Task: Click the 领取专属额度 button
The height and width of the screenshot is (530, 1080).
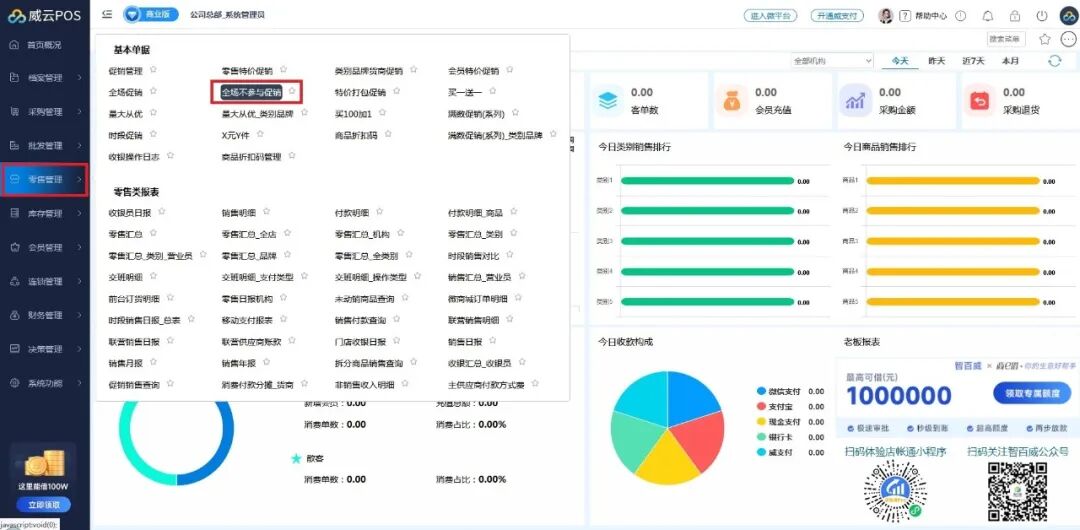Action: pos(1026,393)
